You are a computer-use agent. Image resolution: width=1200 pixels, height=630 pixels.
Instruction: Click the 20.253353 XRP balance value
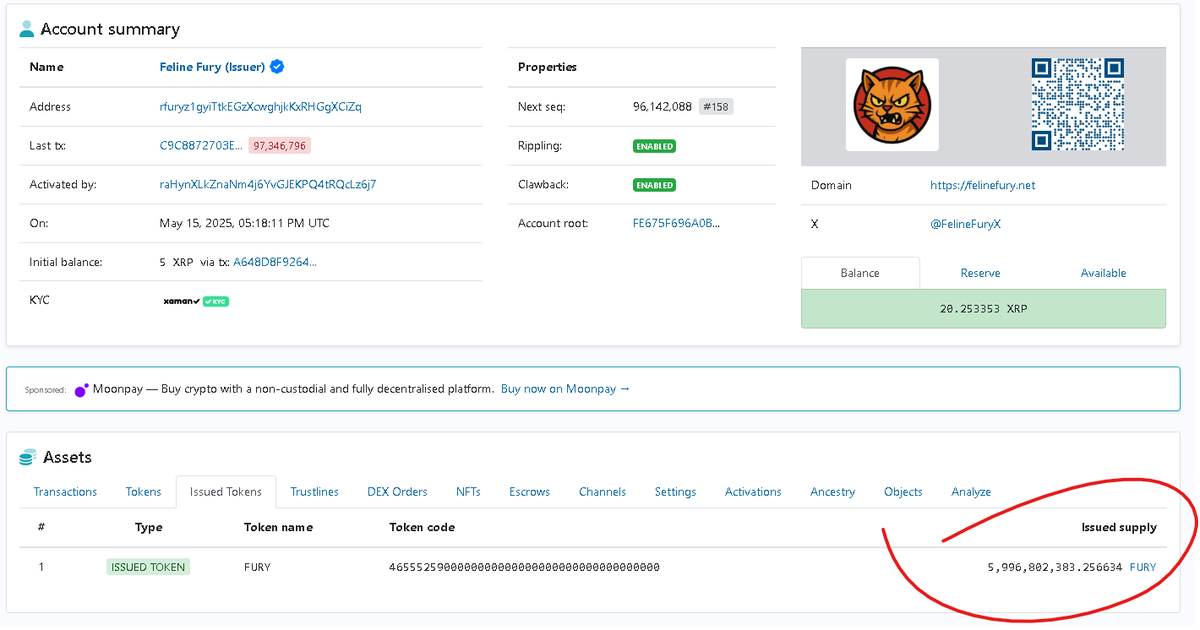(x=983, y=309)
